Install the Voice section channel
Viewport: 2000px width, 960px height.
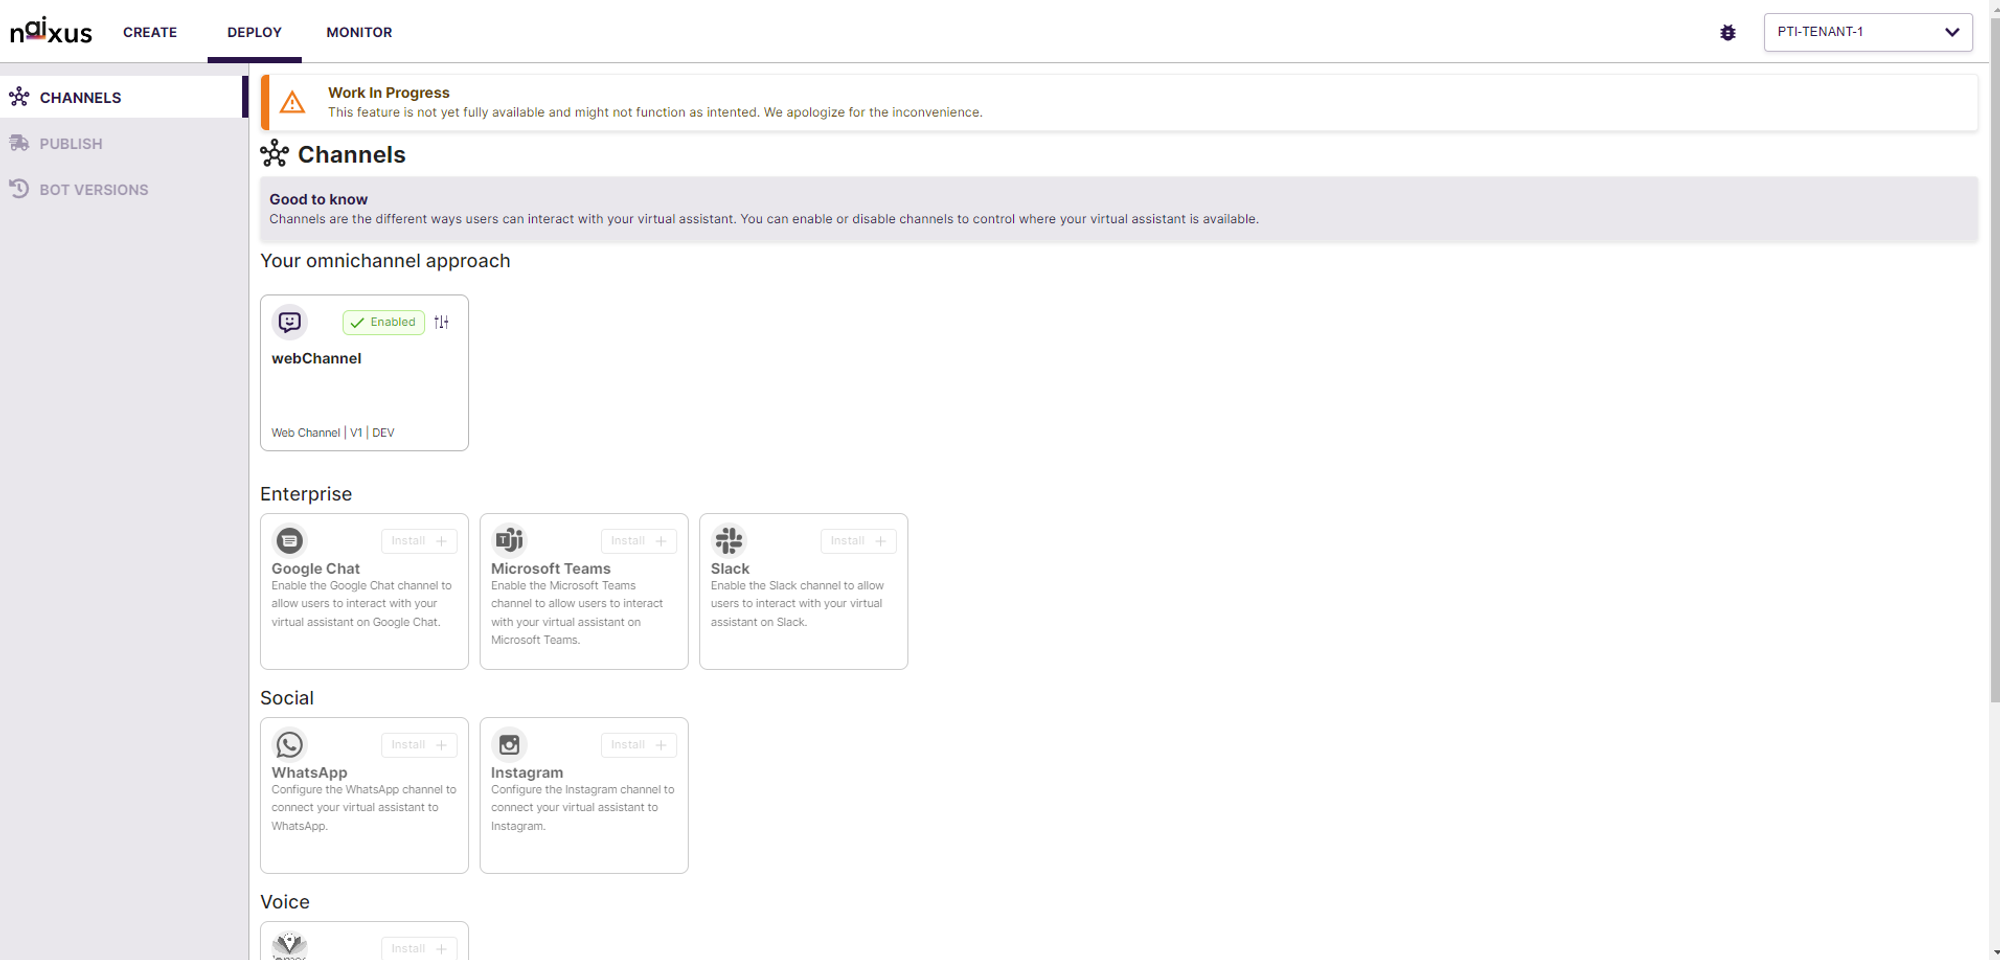(419, 948)
